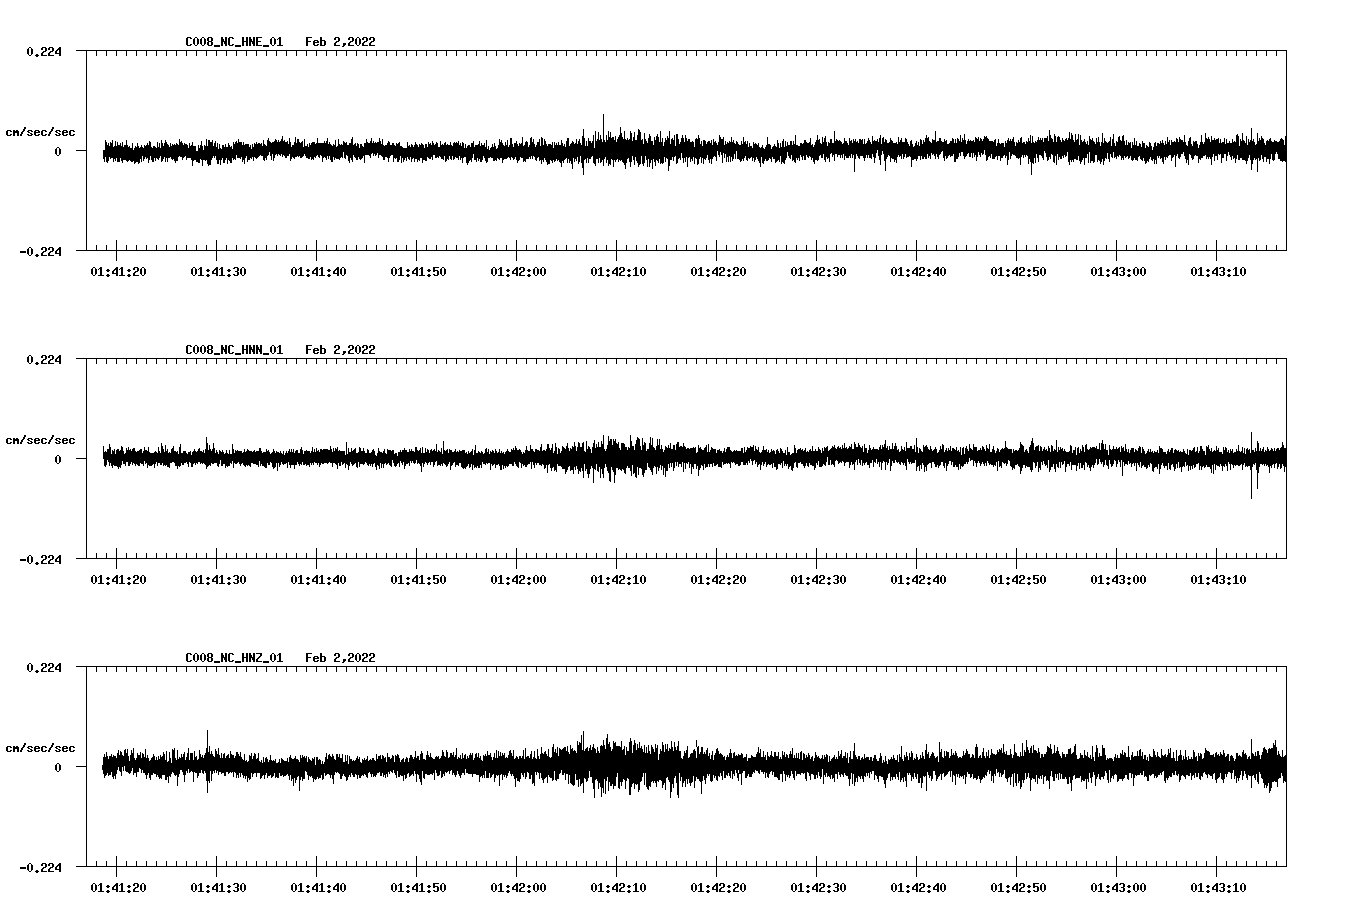Click 01:41:20 time label on HNE axis
This screenshot has width=1358, height=924.
pos(118,272)
